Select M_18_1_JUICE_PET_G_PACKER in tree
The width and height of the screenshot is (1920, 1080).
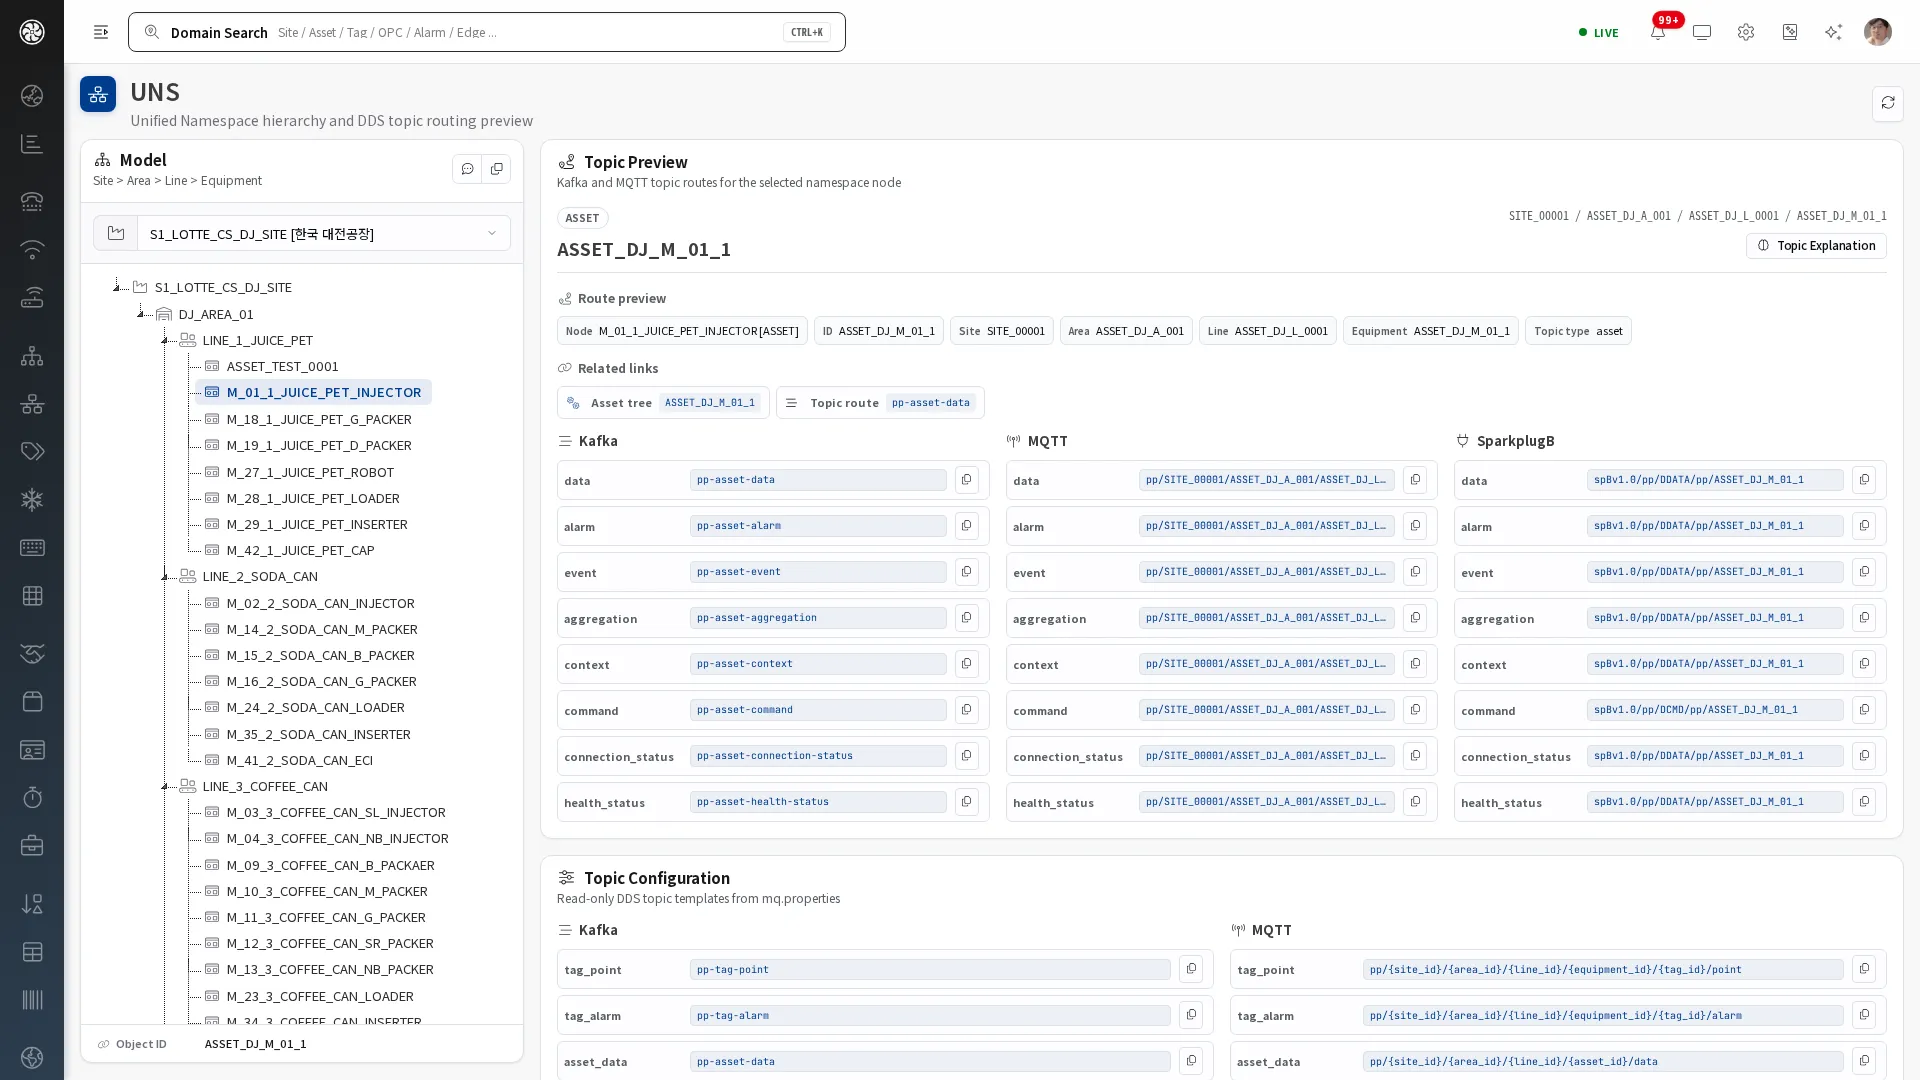pyautogui.click(x=318, y=419)
